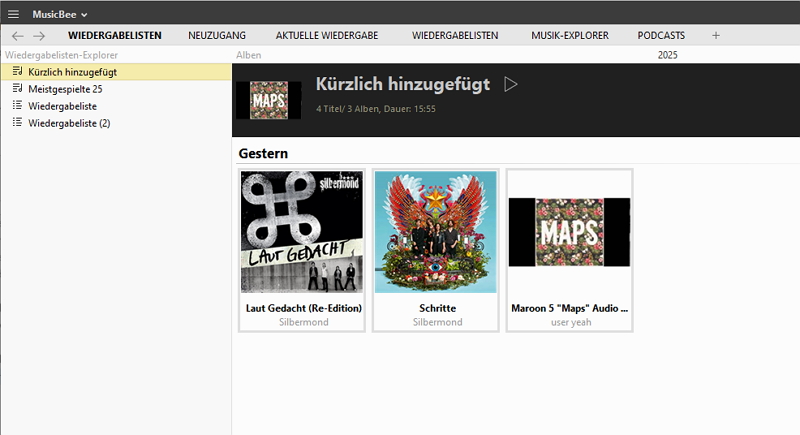Click Maroon 5 "Maps" Audio title text
This screenshot has height=435, width=800.
point(570,308)
